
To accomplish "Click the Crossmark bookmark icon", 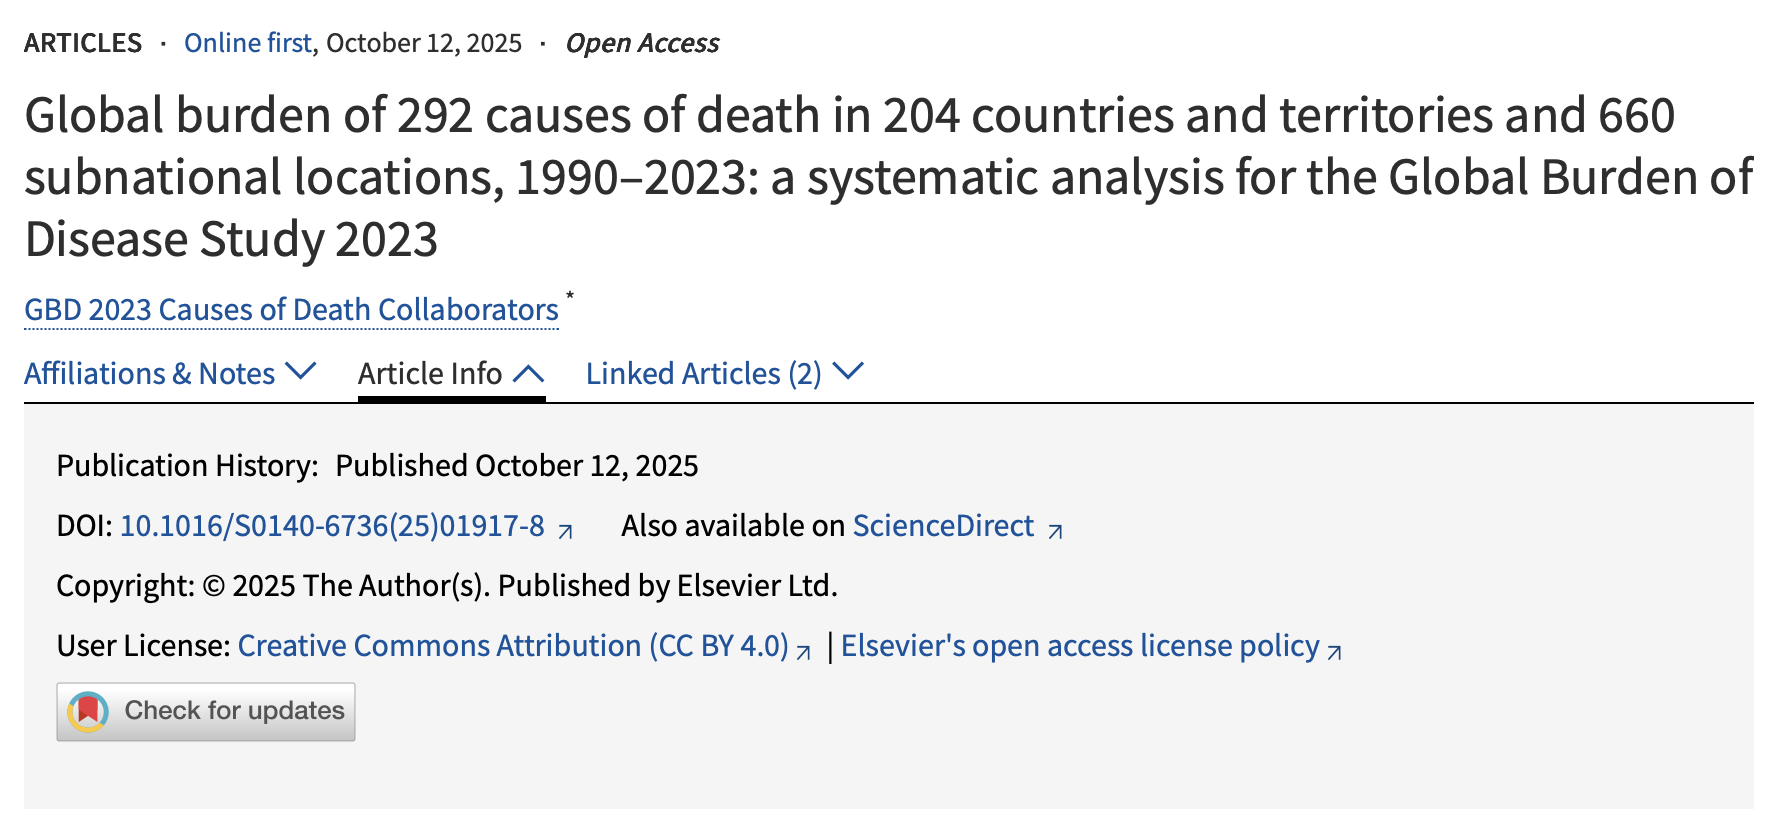I will [x=88, y=712].
